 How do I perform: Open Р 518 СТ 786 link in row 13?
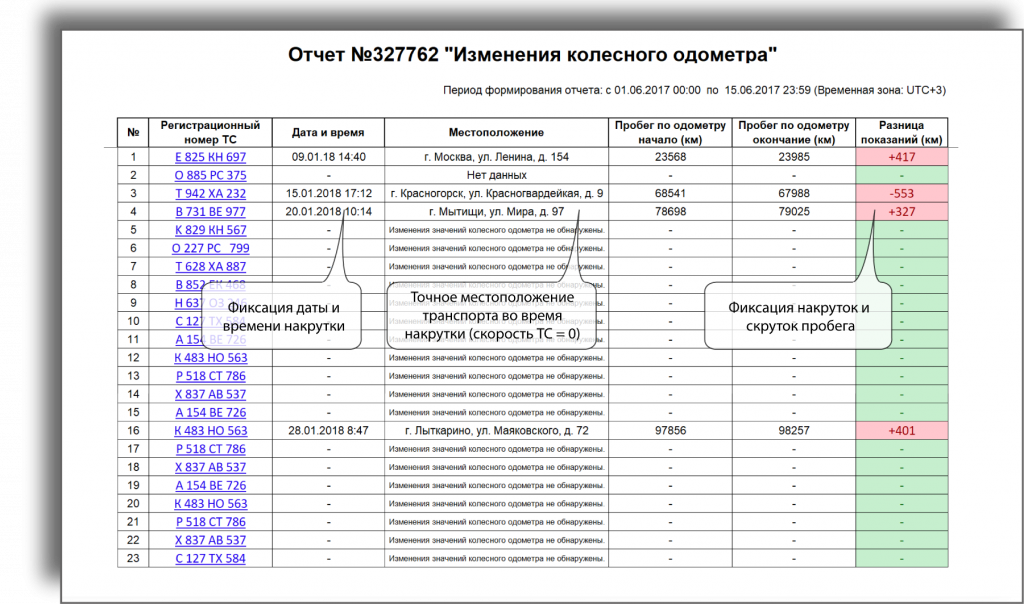210,376
